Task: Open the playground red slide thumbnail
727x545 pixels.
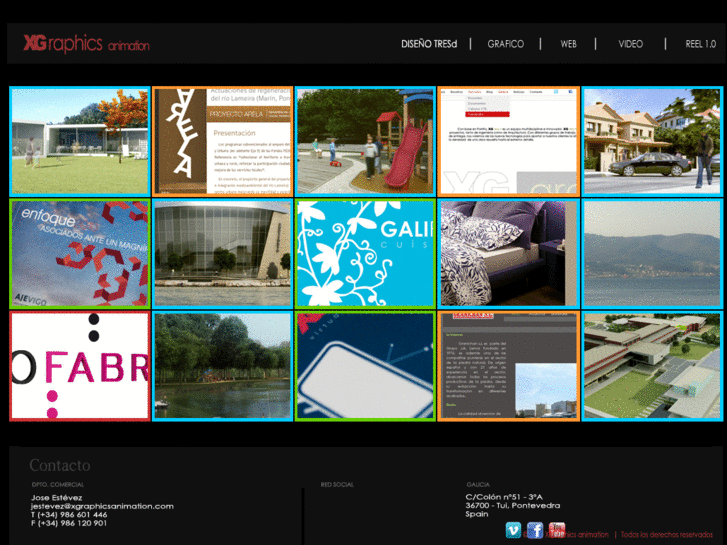Action: (x=365, y=141)
